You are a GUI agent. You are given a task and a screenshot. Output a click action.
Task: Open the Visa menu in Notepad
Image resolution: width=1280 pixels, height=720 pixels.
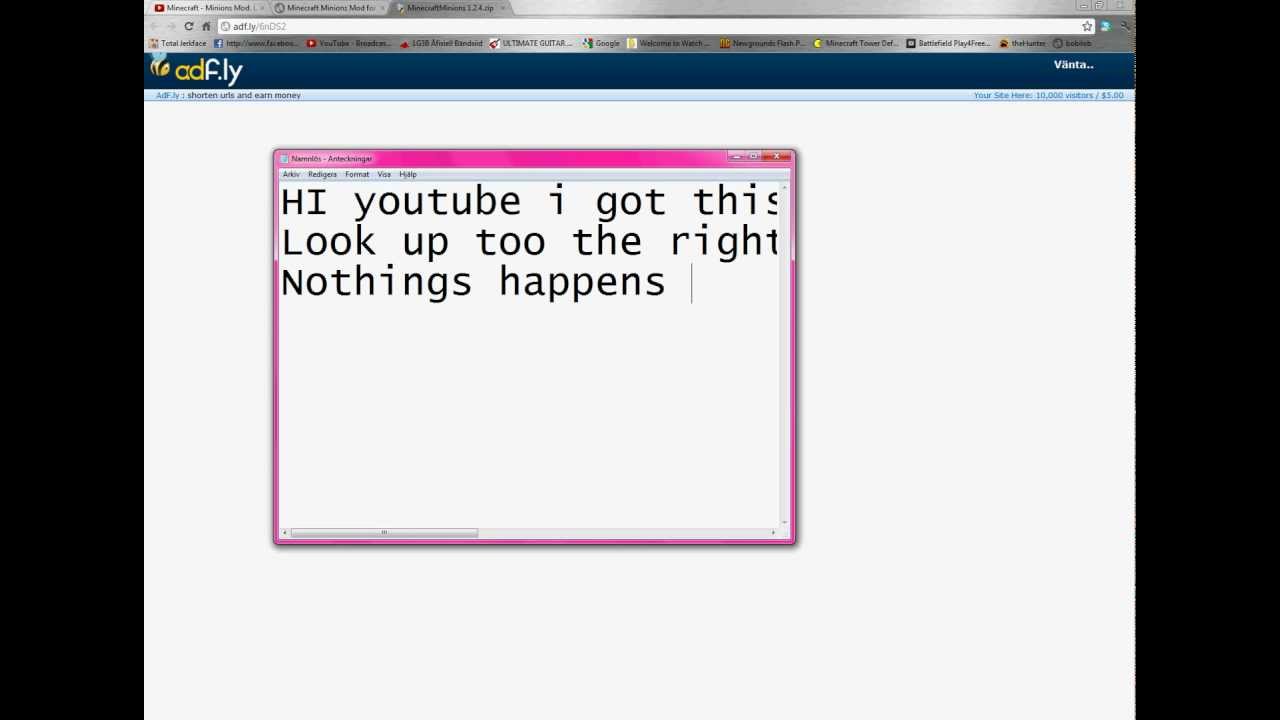click(x=384, y=174)
